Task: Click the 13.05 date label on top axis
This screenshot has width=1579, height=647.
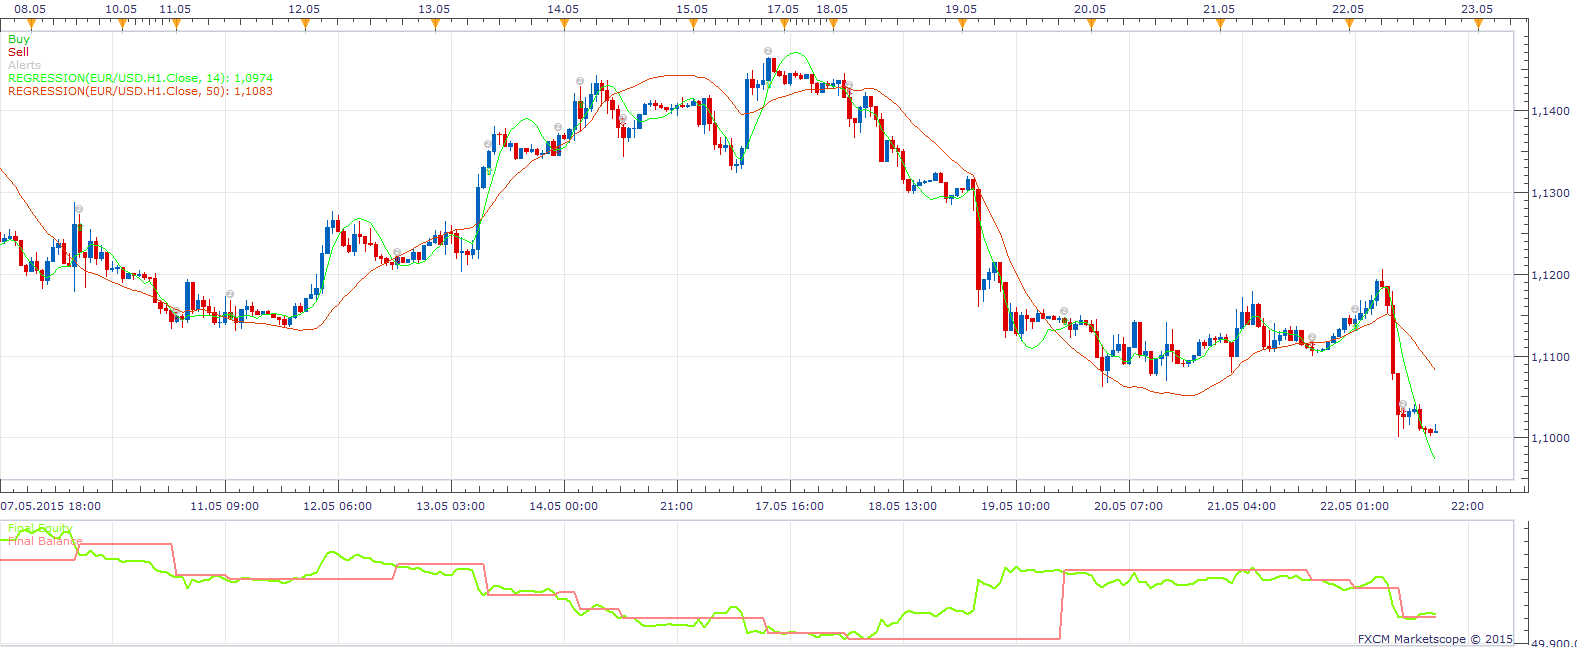Action: click(434, 9)
